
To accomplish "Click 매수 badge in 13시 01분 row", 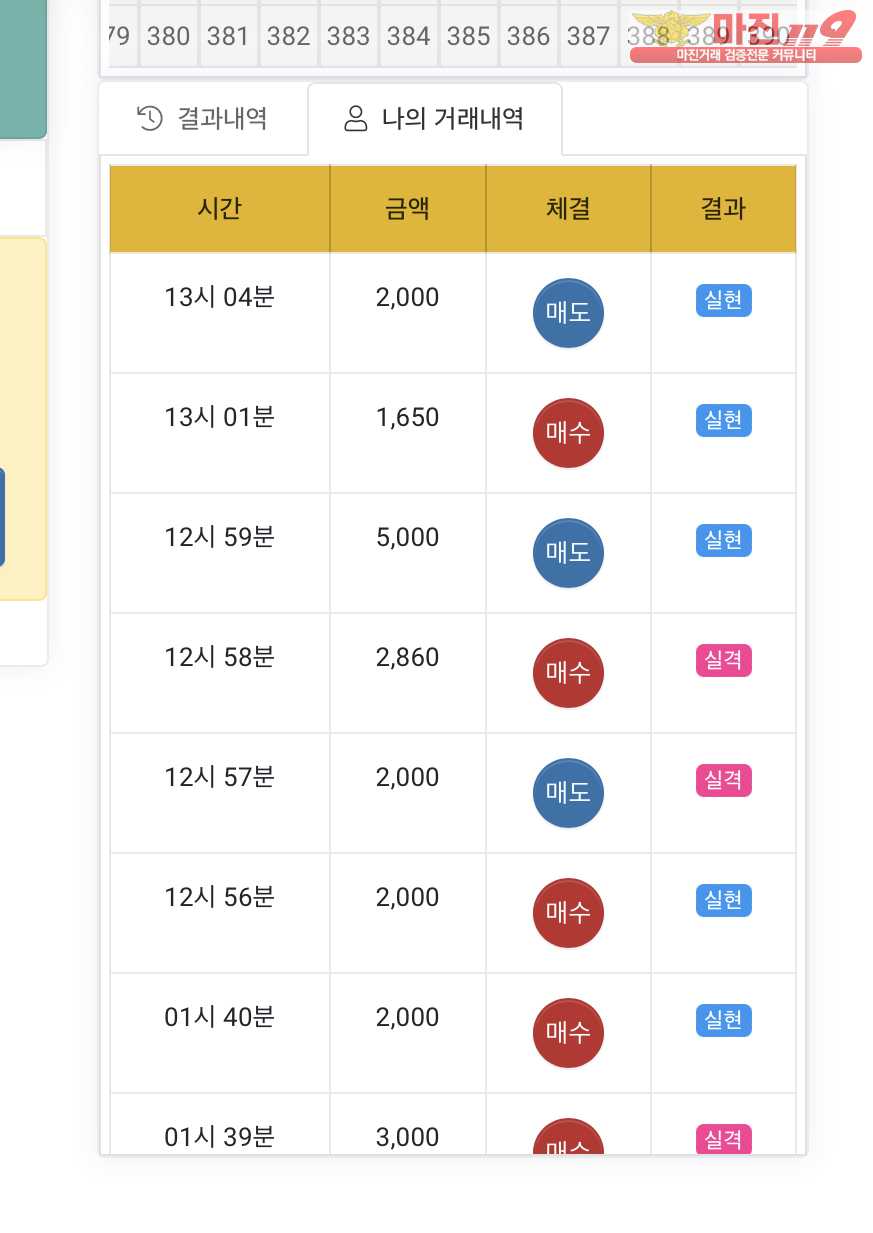I will click(x=568, y=432).
